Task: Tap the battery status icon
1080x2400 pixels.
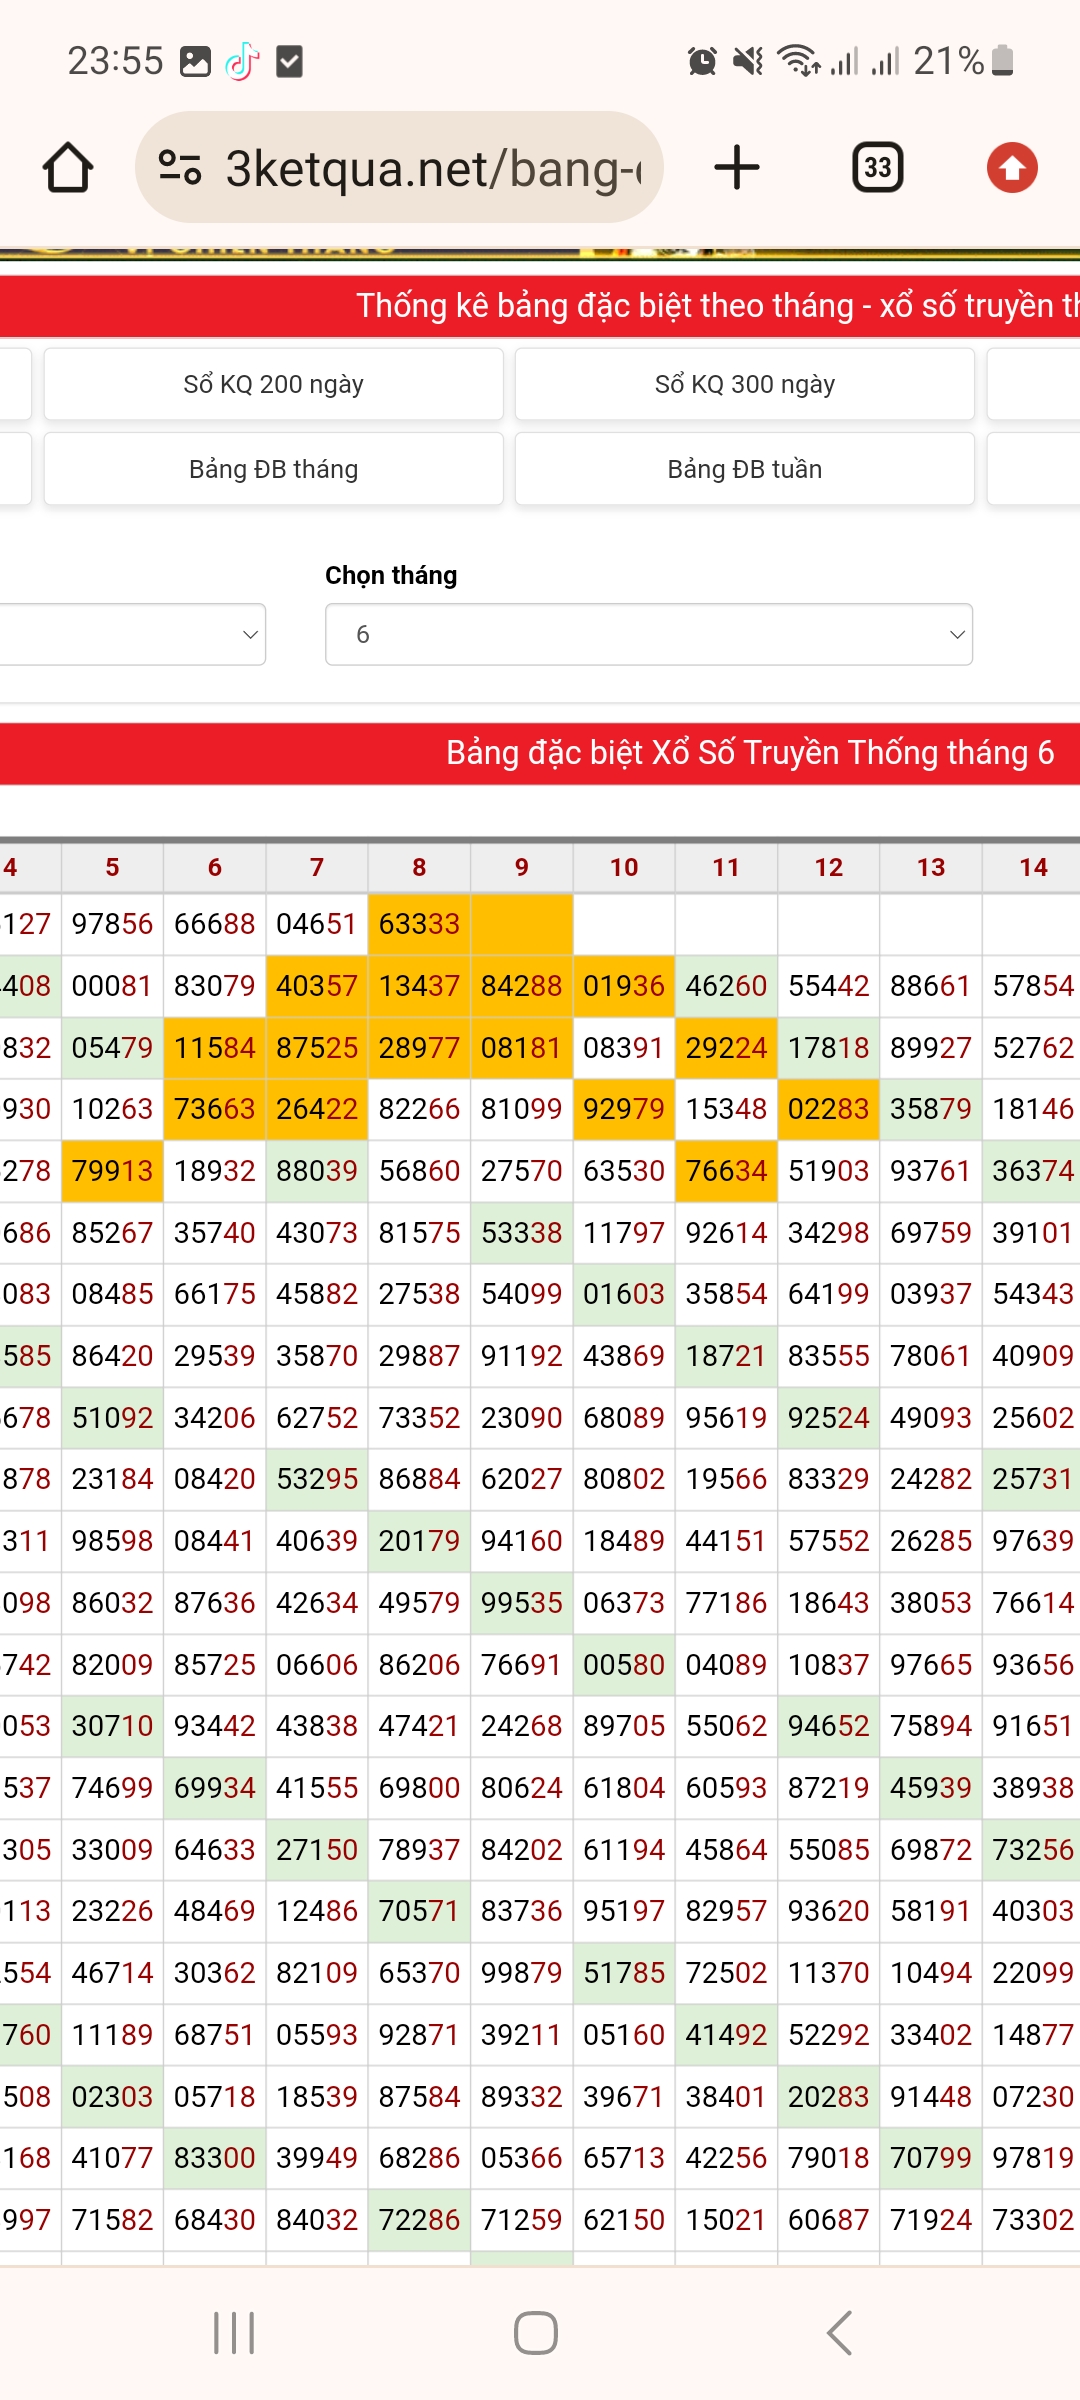Action: tap(1003, 61)
